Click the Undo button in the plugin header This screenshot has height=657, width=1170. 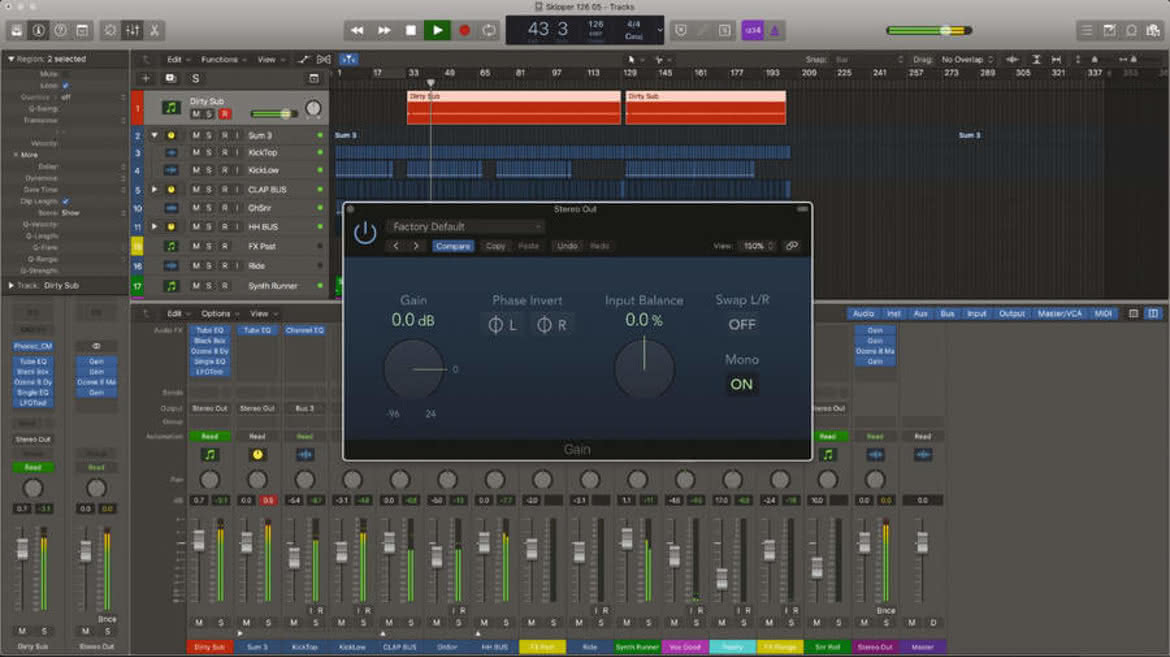pos(567,246)
